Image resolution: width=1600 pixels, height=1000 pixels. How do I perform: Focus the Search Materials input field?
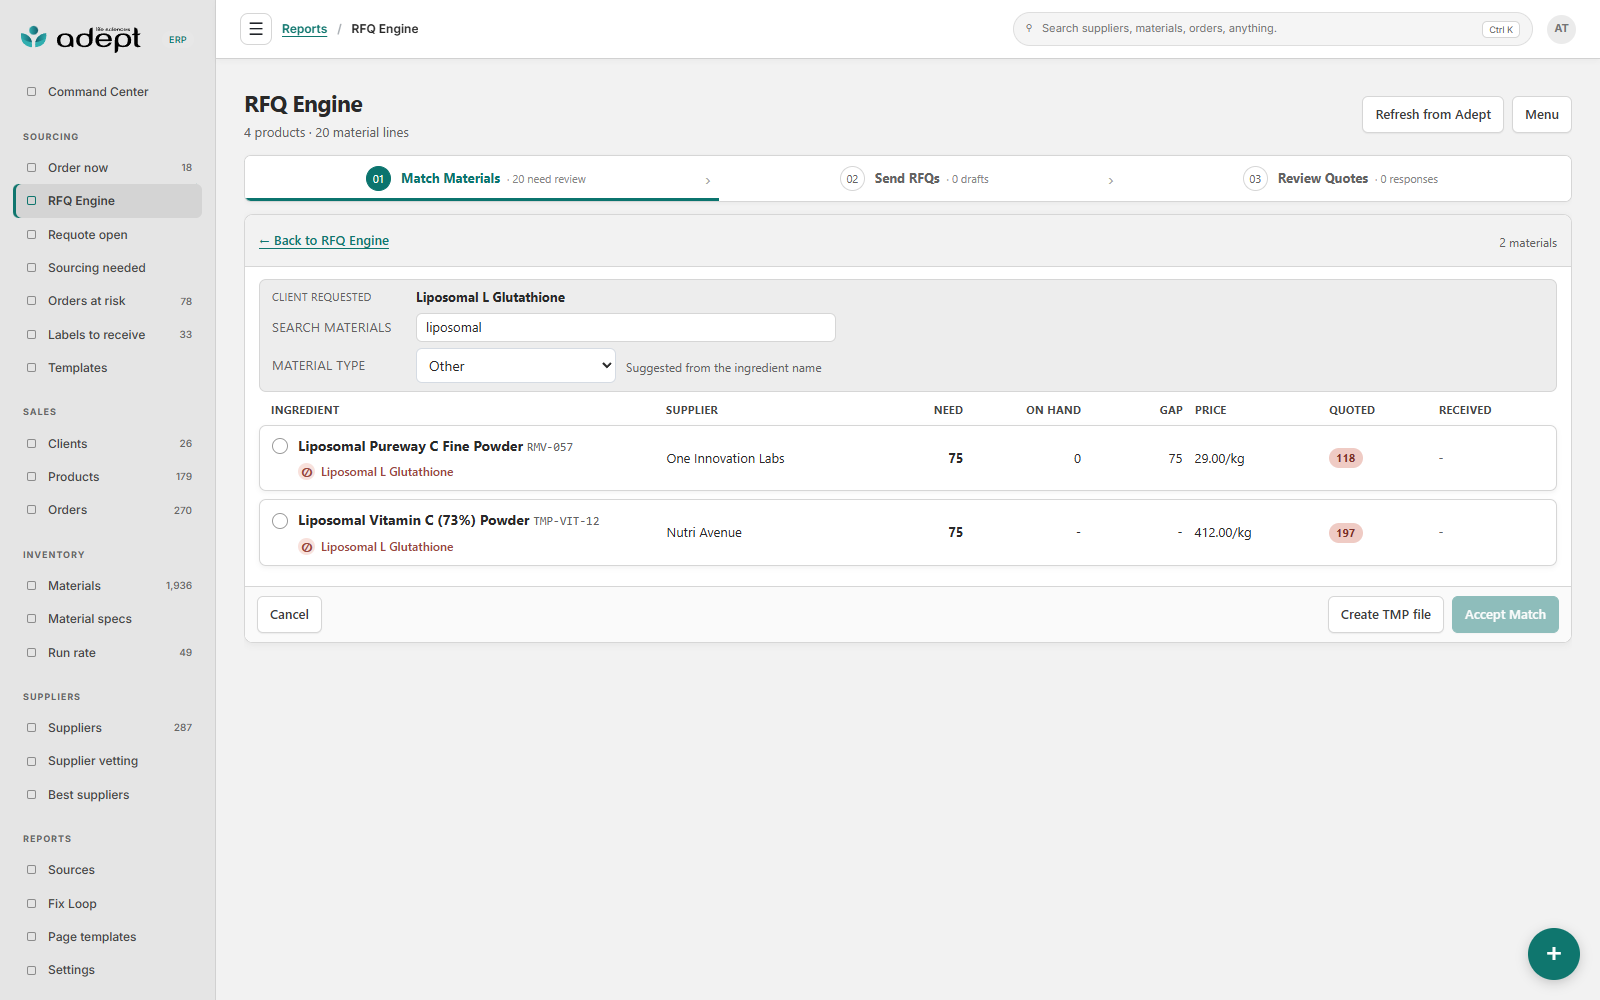[626, 328]
